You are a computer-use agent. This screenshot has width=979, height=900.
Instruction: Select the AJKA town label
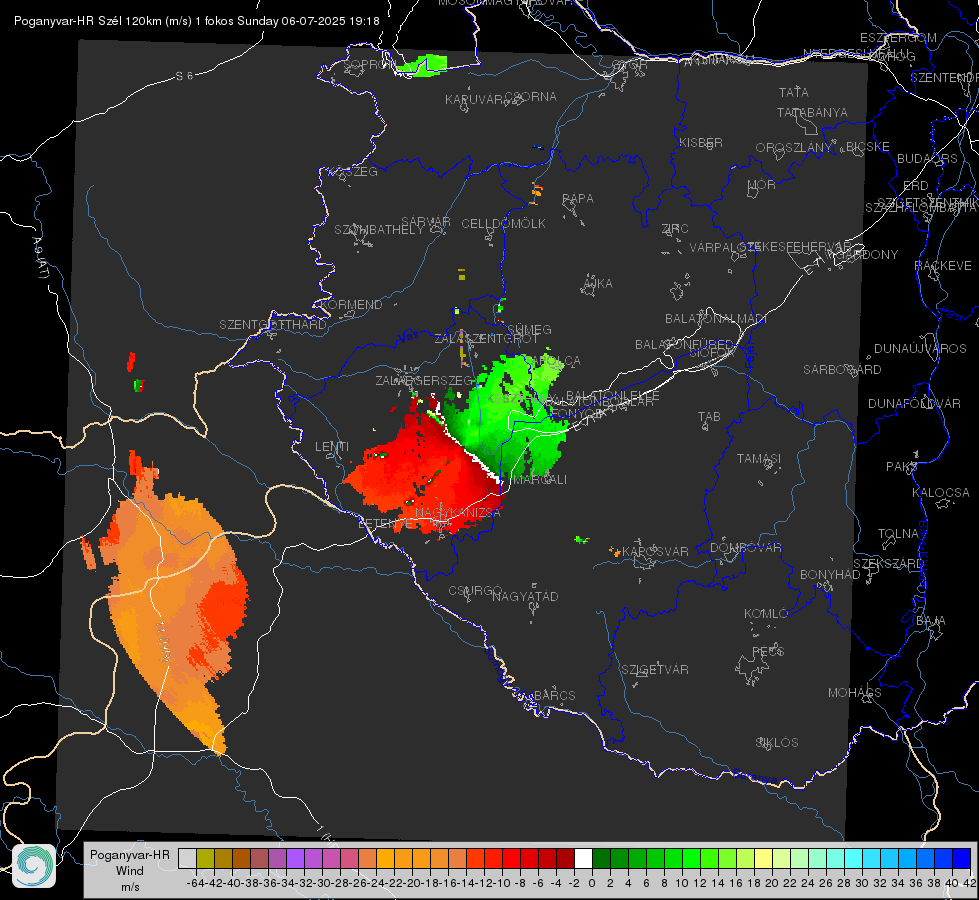tap(597, 284)
